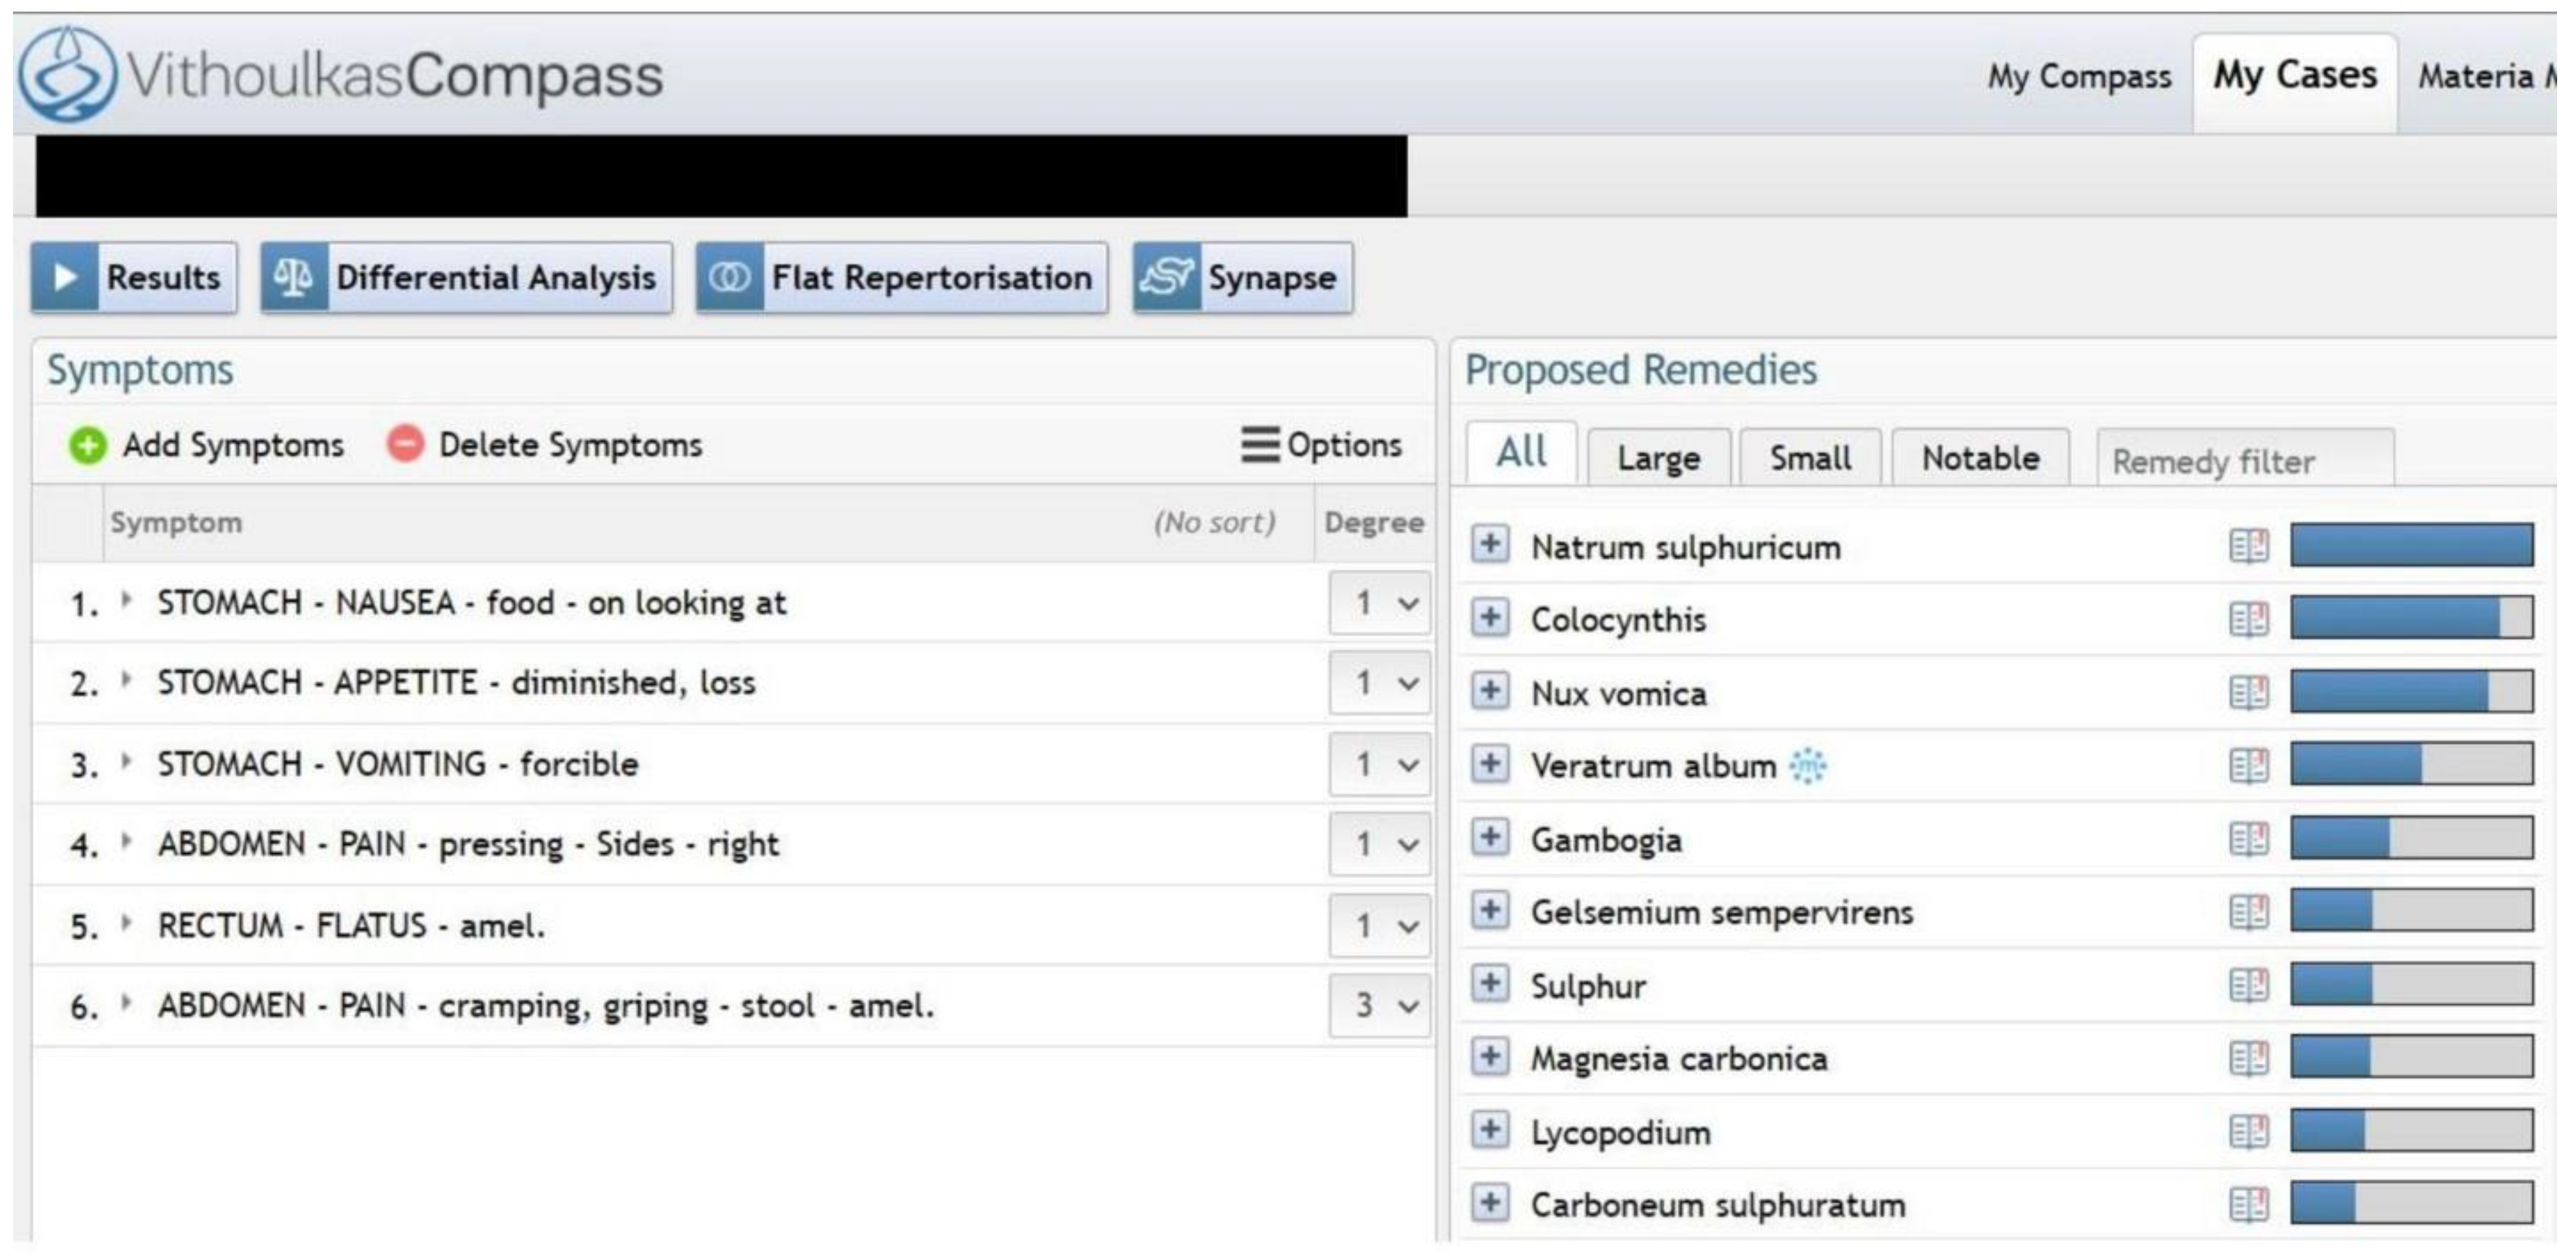Click the snowflake icon beside Veratrum album
This screenshot has width=2576, height=1259.
click(1807, 766)
